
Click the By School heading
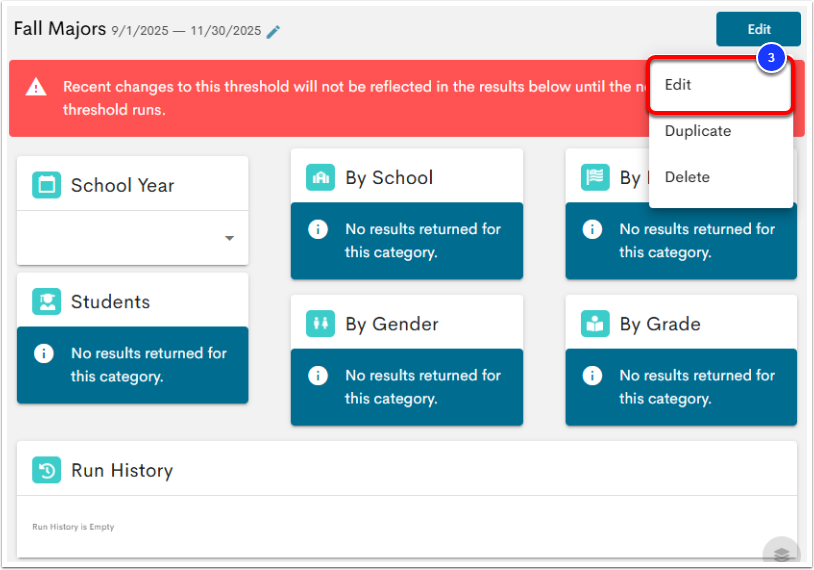389,178
